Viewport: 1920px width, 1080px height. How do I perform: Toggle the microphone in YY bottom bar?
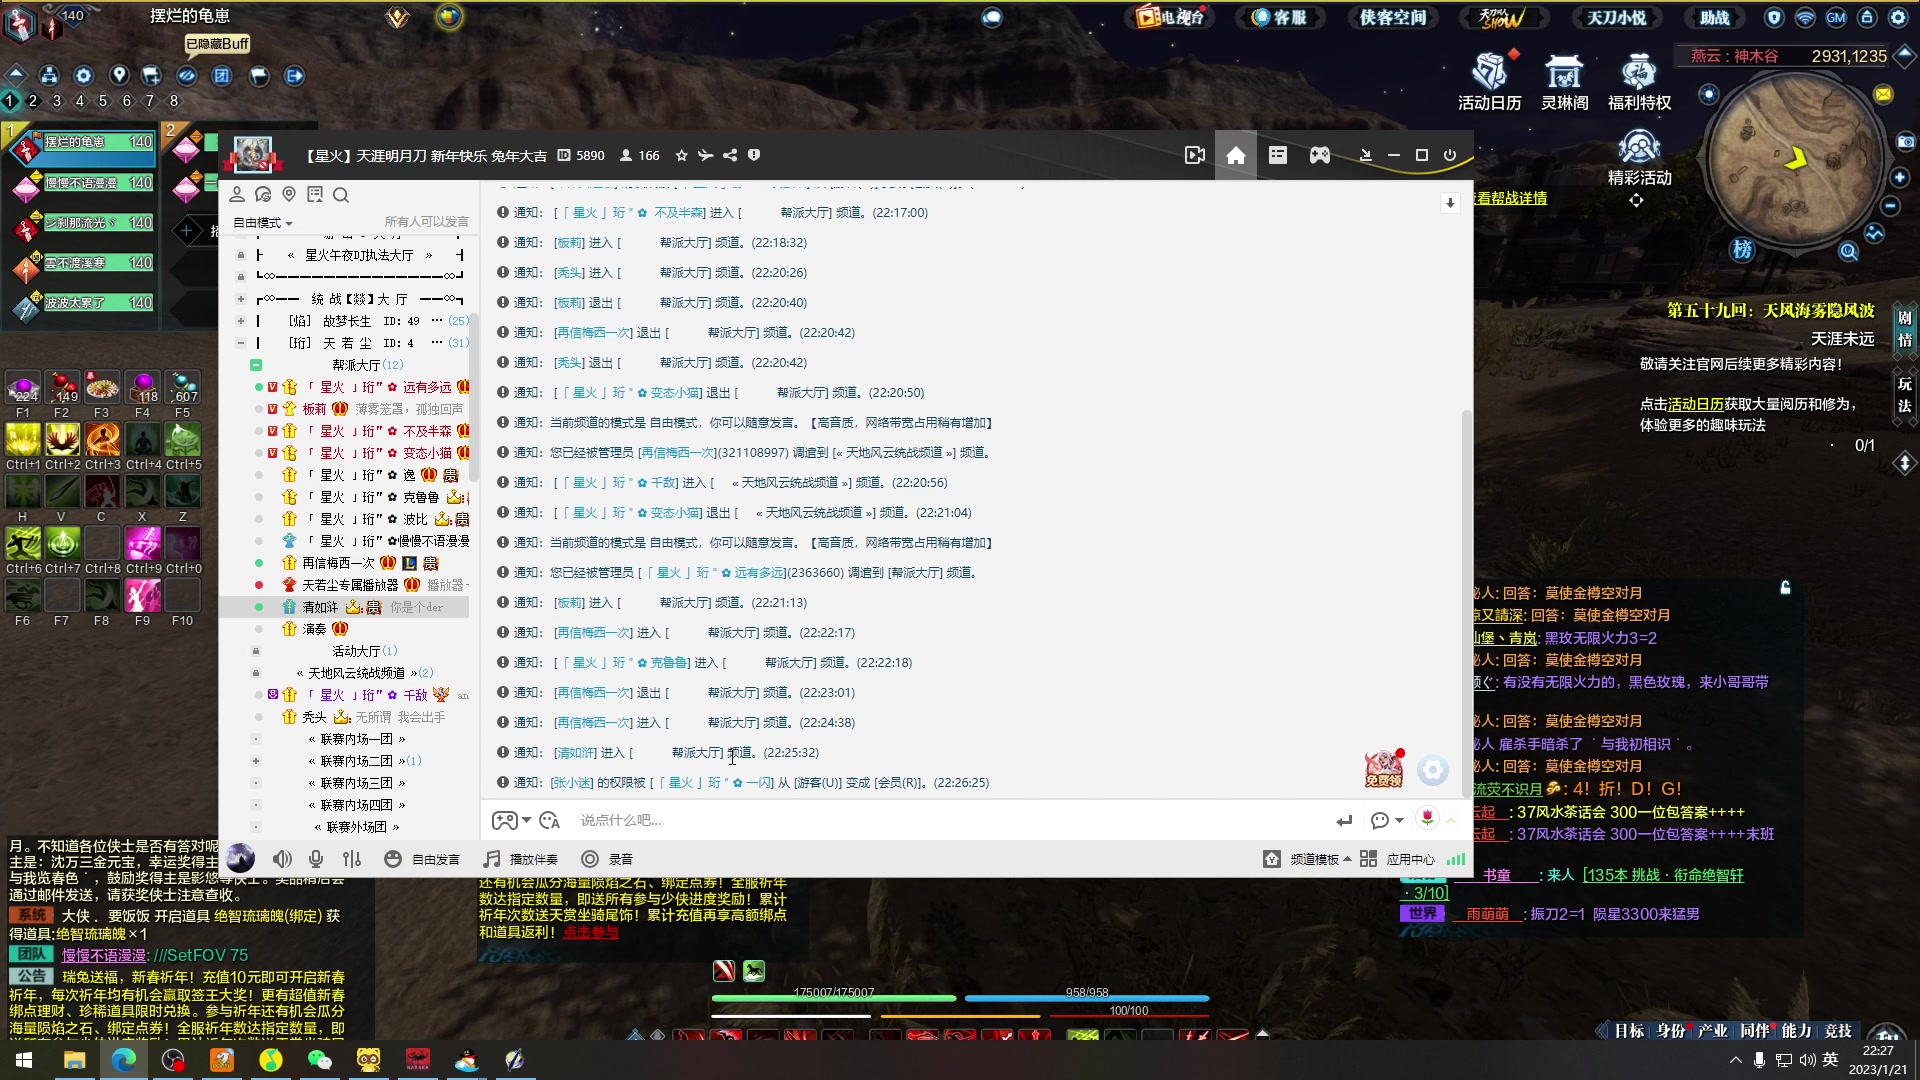(x=316, y=859)
